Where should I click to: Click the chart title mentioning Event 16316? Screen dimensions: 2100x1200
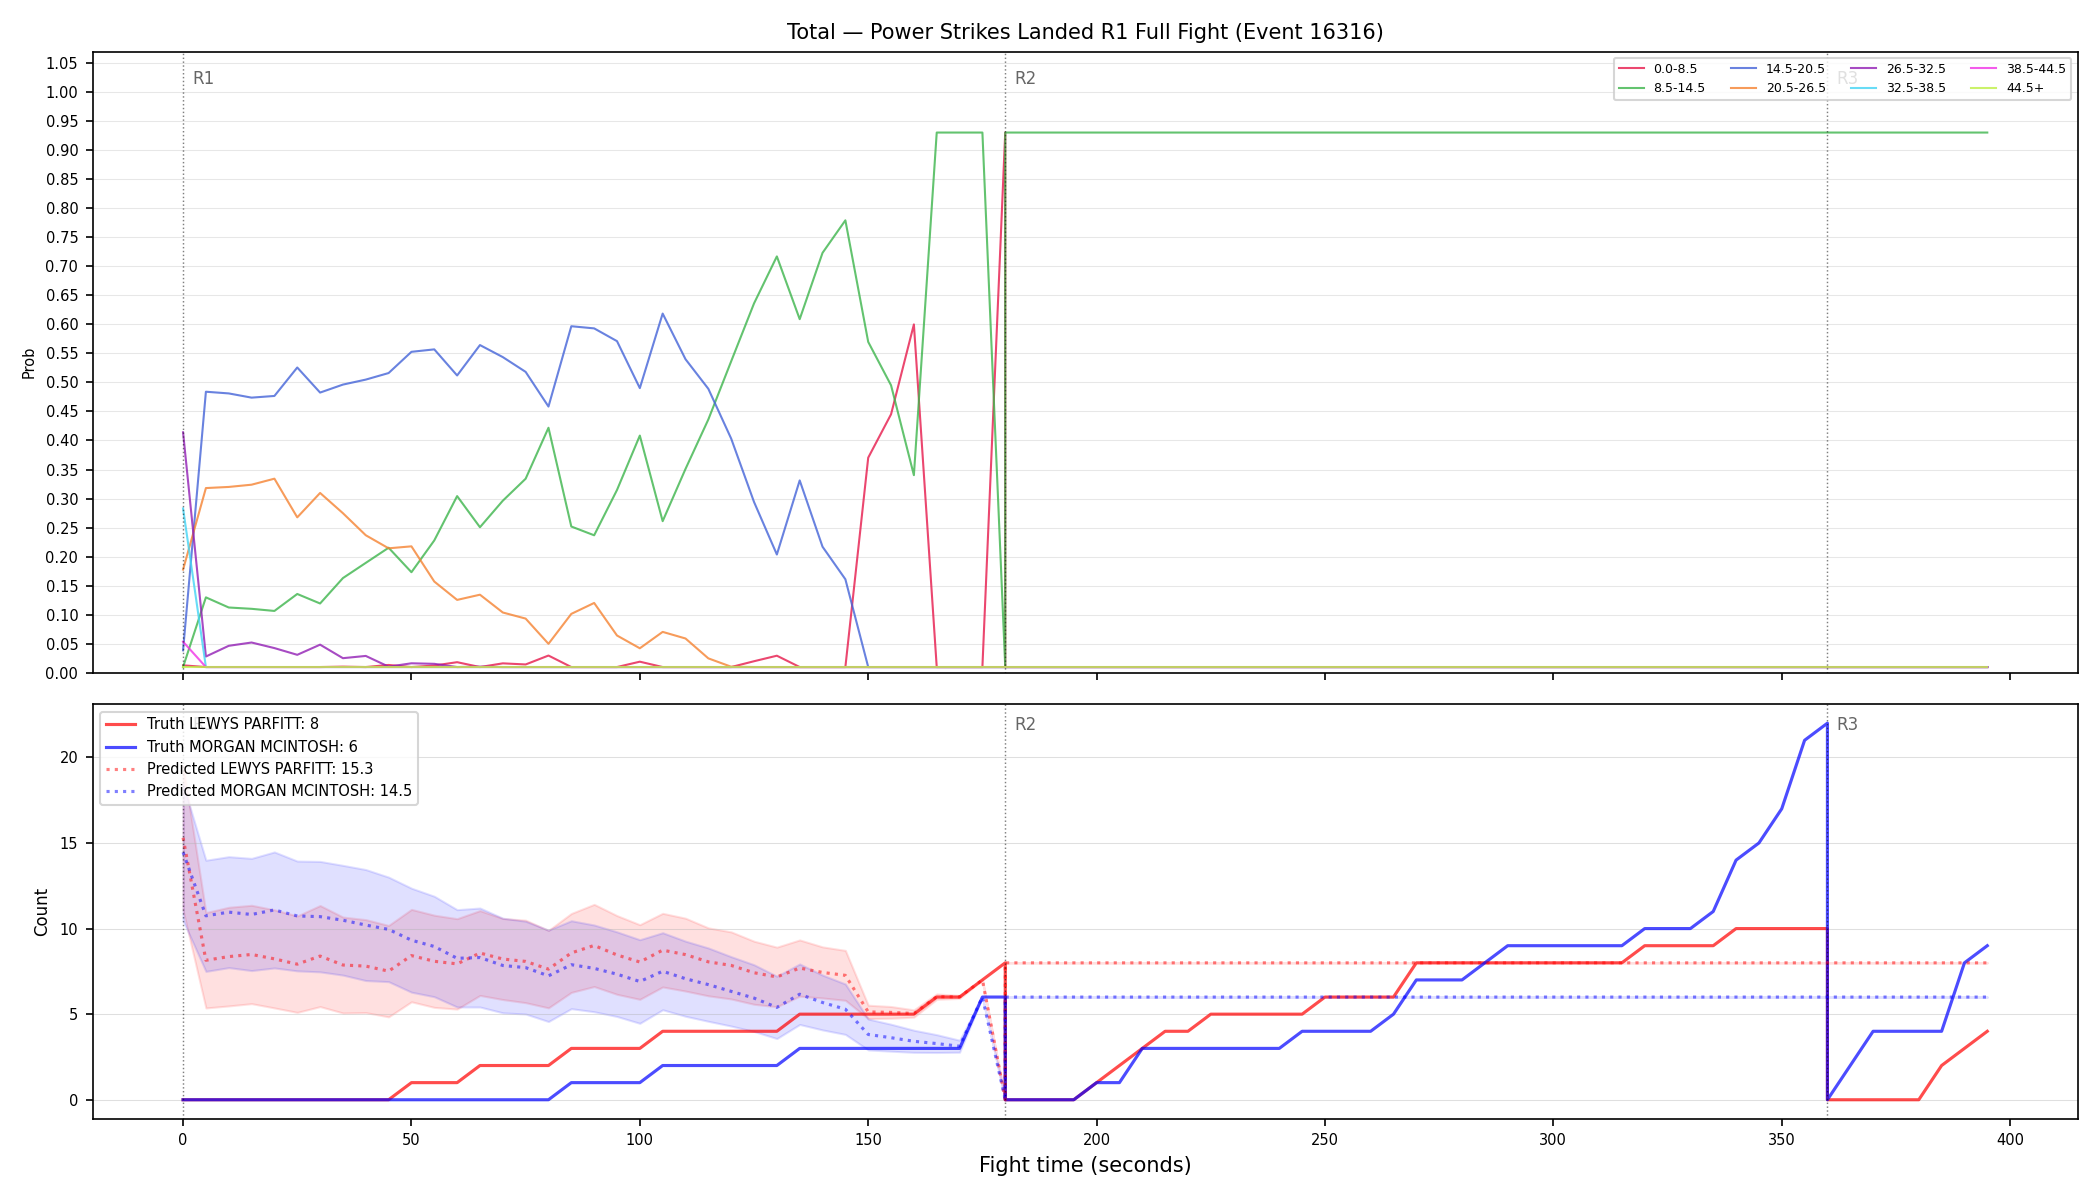click(x=1085, y=32)
